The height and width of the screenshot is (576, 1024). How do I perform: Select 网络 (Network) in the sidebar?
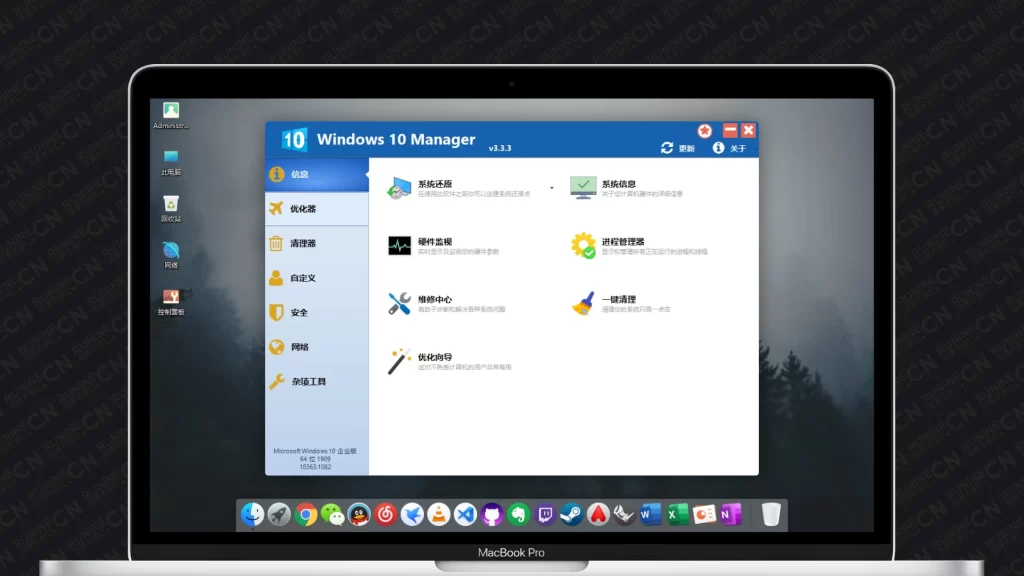click(299, 347)
